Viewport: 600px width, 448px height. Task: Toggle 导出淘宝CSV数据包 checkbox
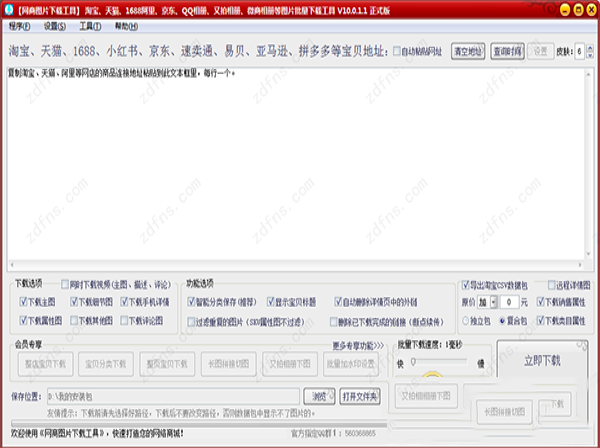point(465,285)
